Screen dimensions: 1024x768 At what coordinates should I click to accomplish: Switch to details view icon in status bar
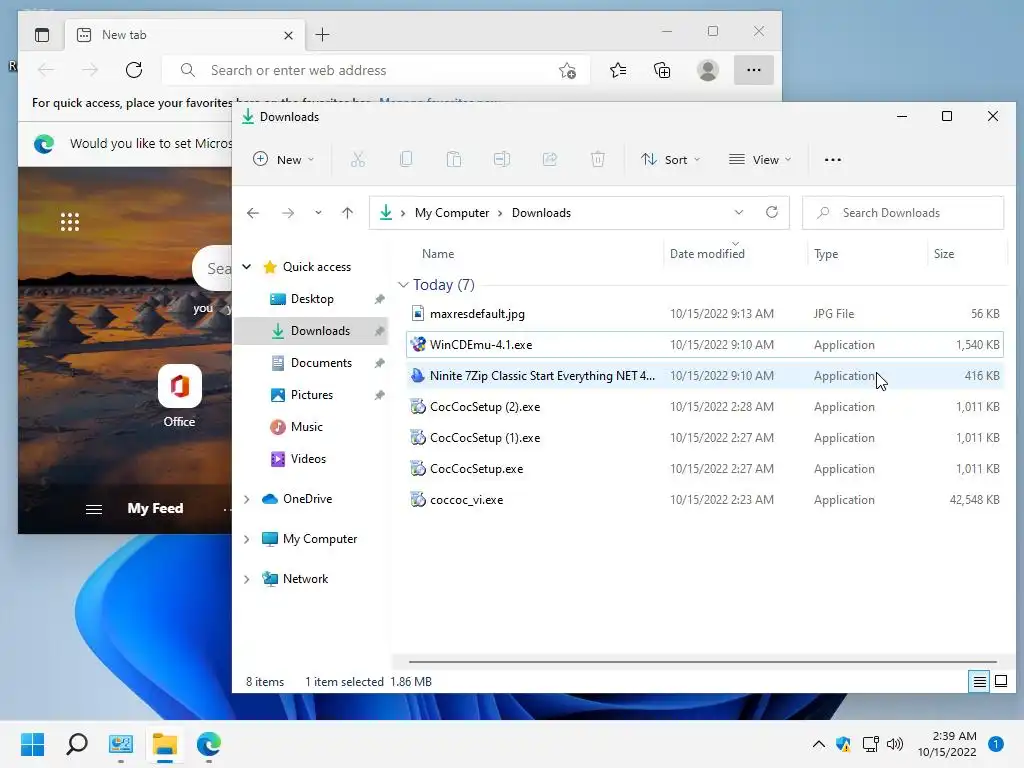click(x=980, y=682)
